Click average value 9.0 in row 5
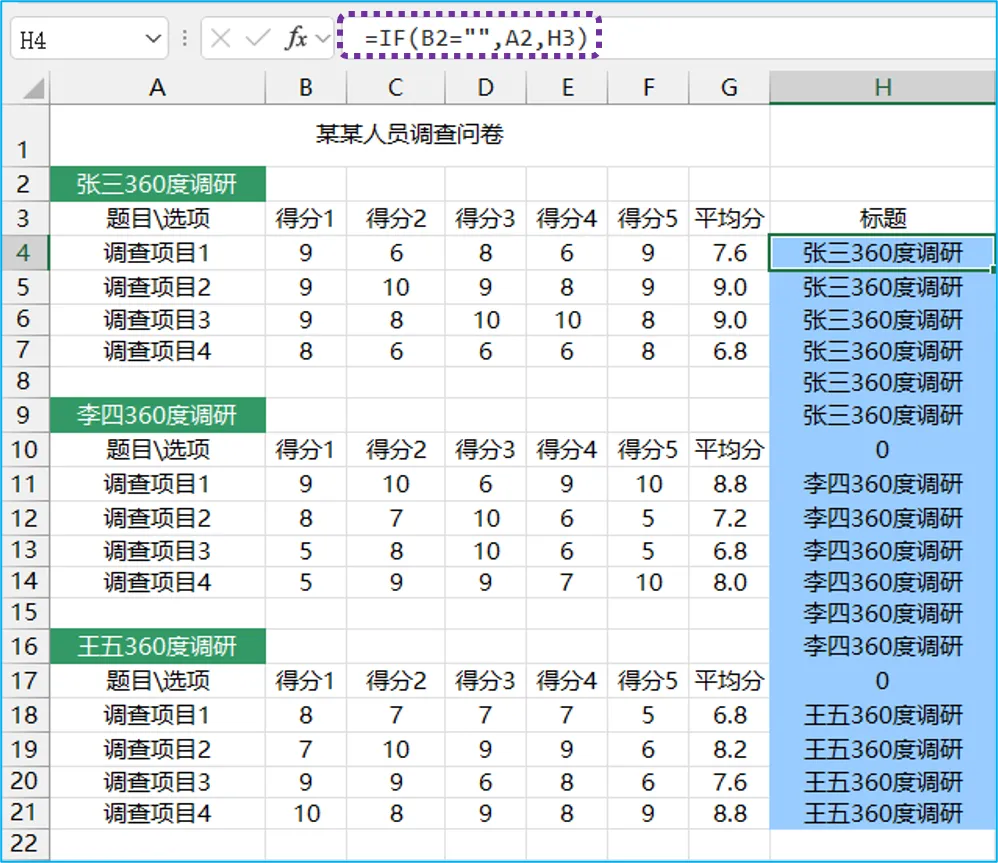The image size is (998, 863). [x=729, y=287]
